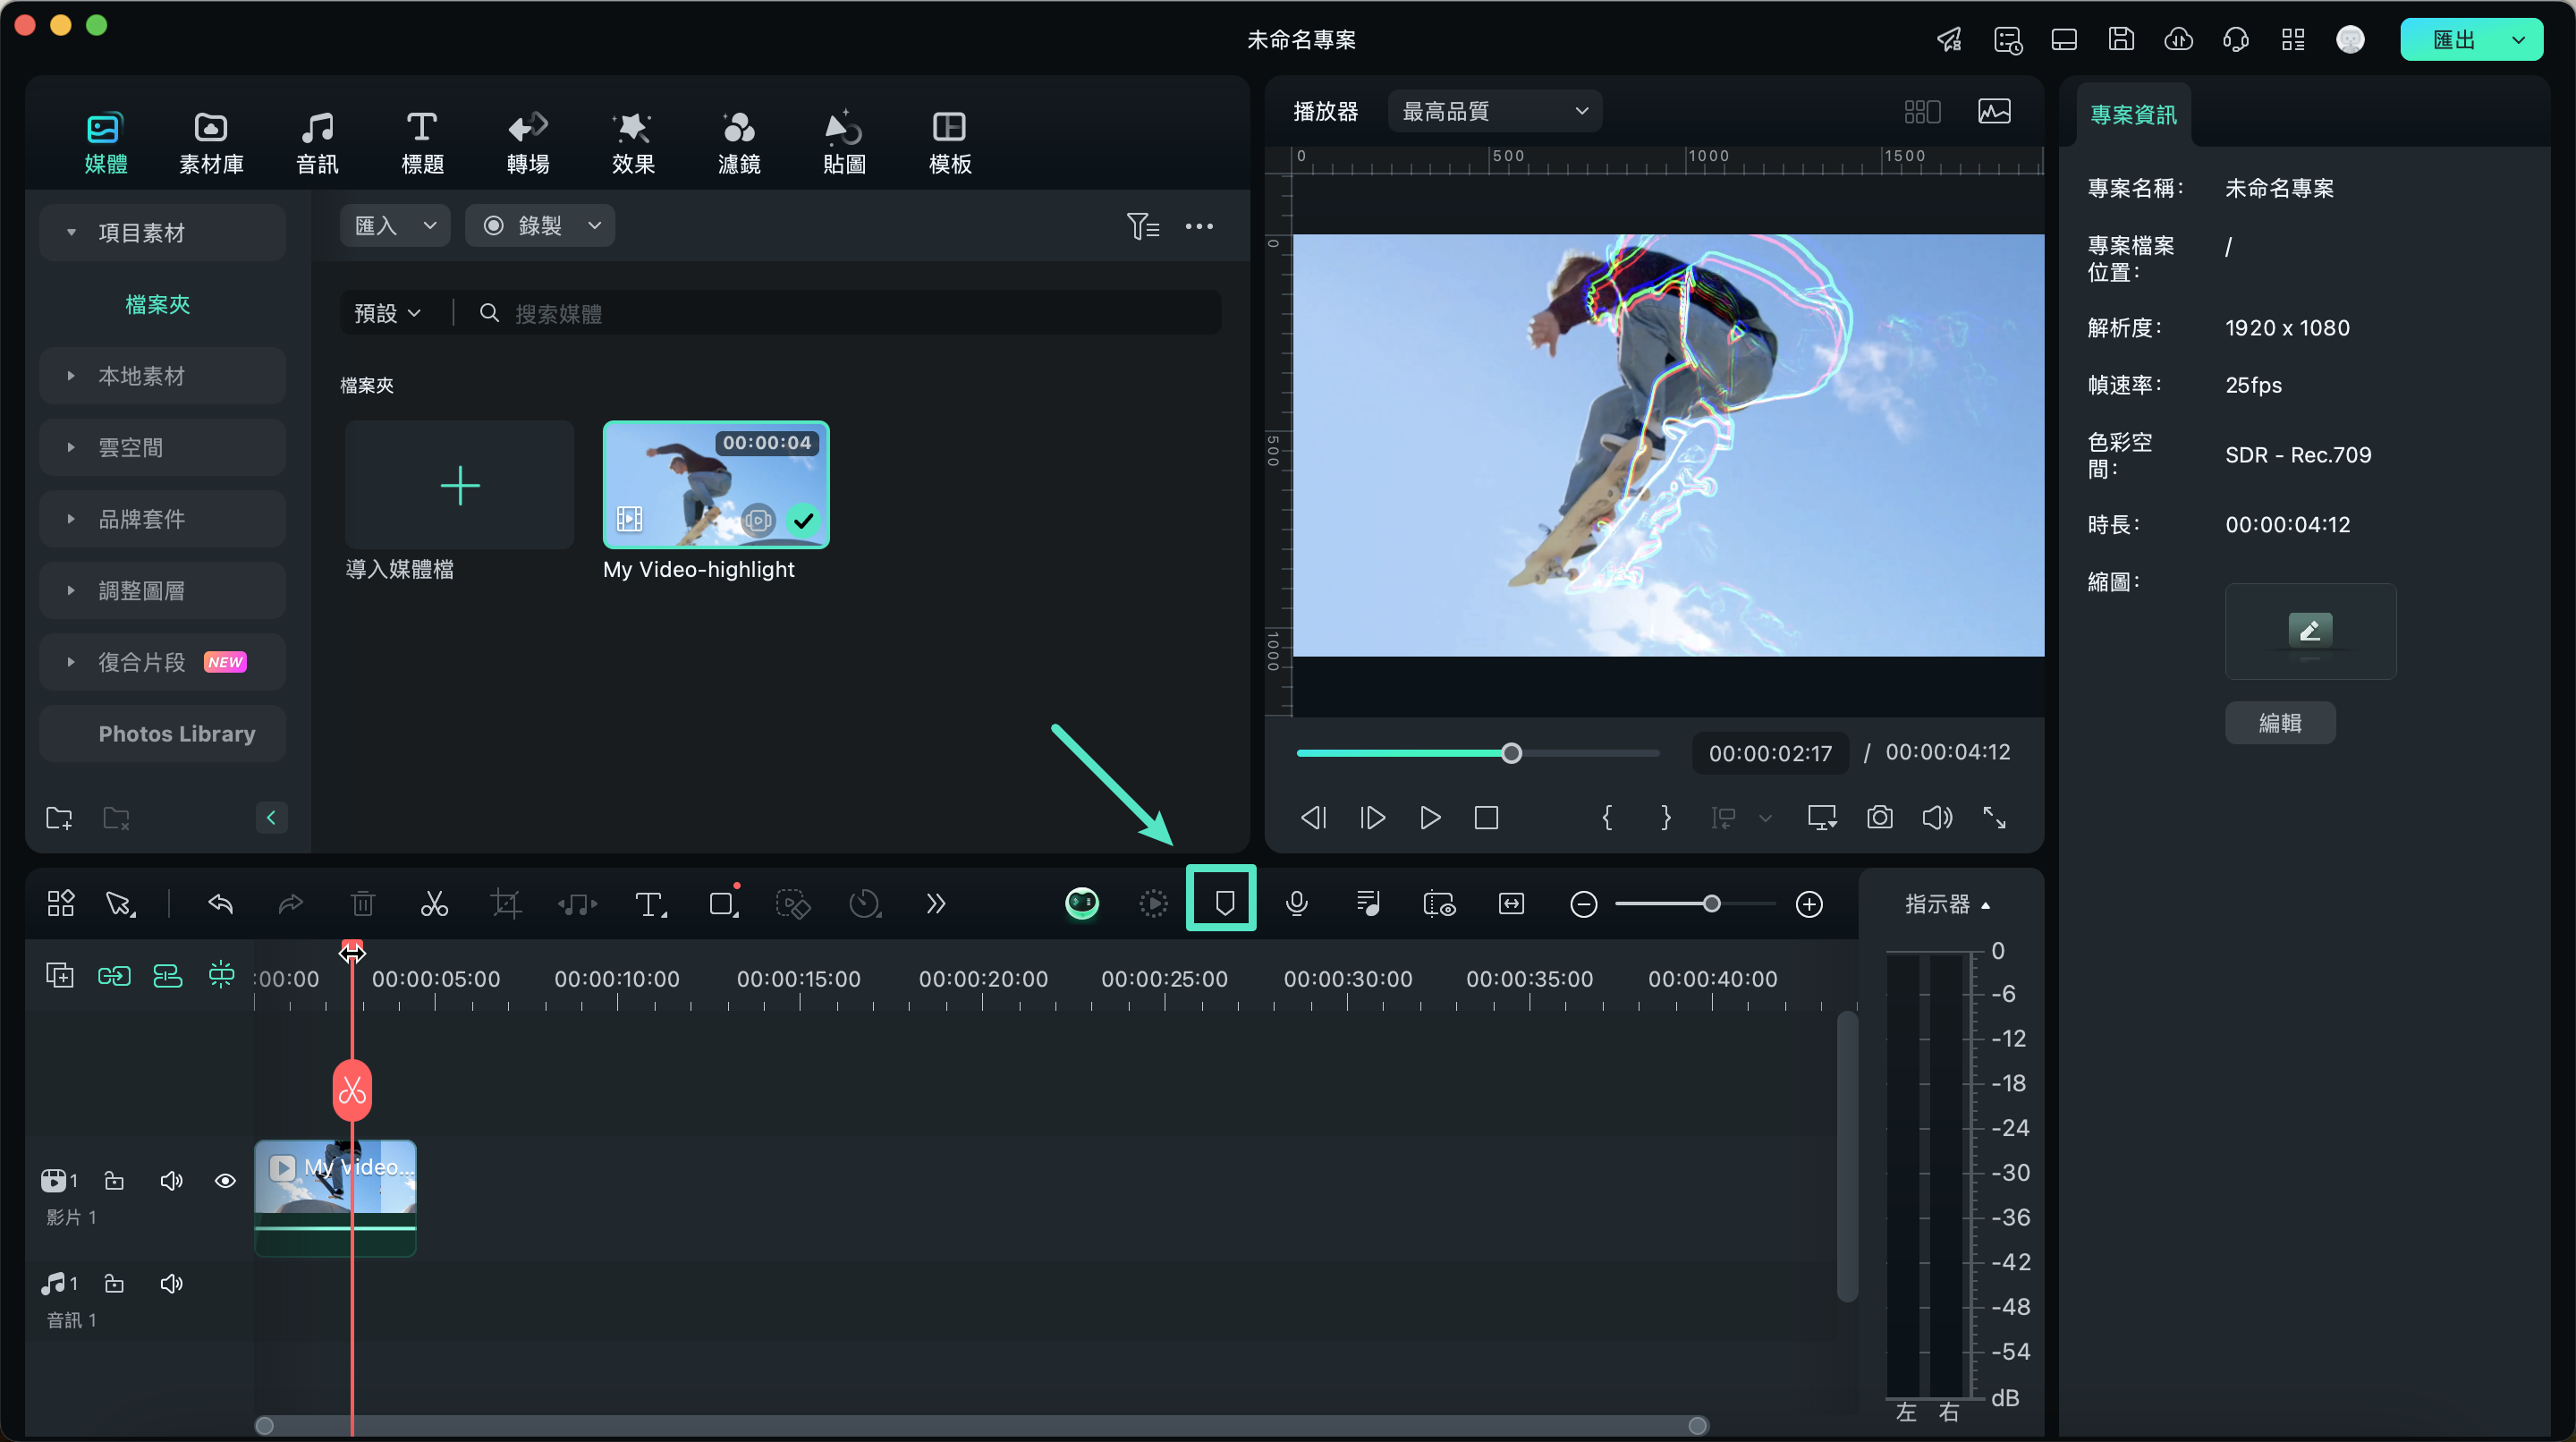The width and height of the screenshot is (2576, 1442).
Task: Click the zoom in plus icon
Action: point(1809,904)
